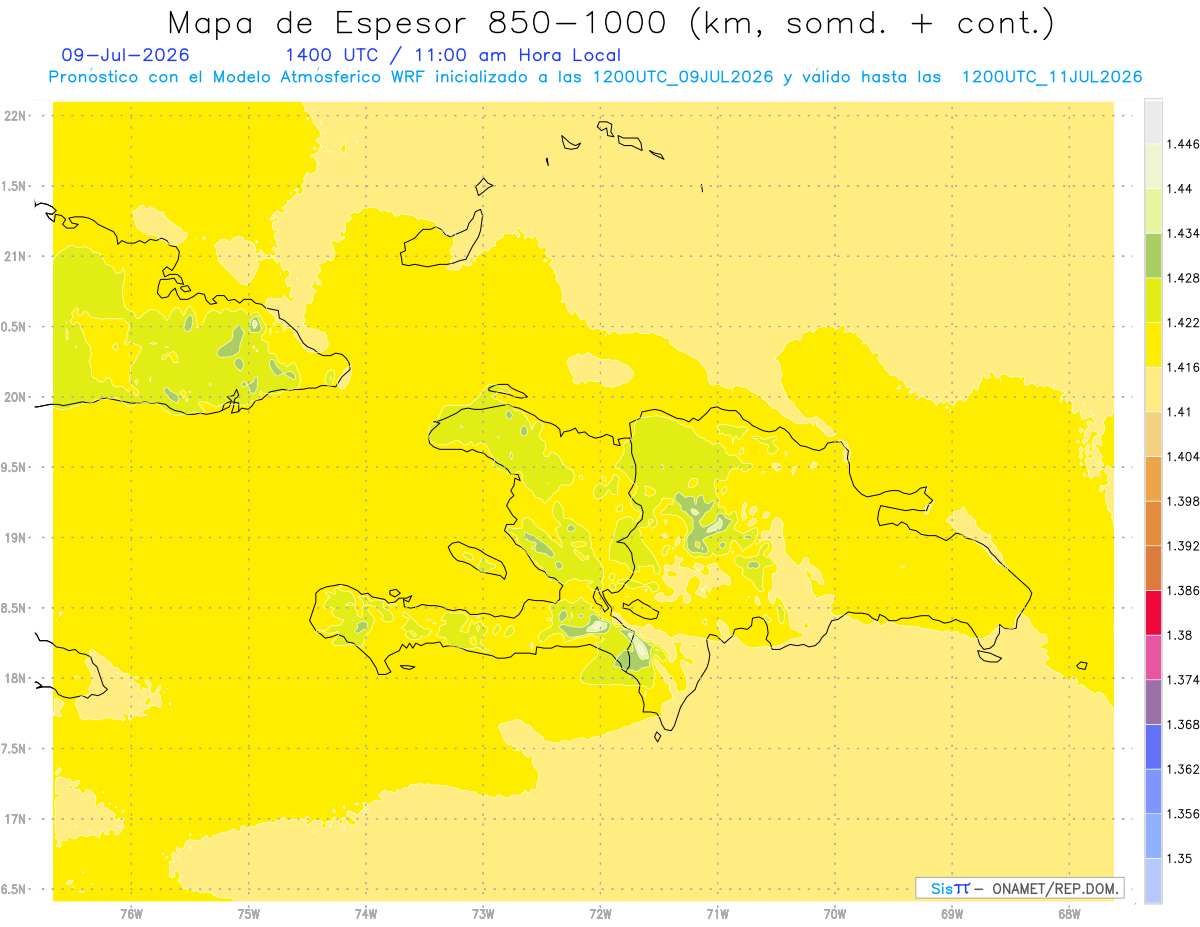The image size is (1200, 927).
Task: Click the latitude label '8.5N'
Action: tap(14, 608)
